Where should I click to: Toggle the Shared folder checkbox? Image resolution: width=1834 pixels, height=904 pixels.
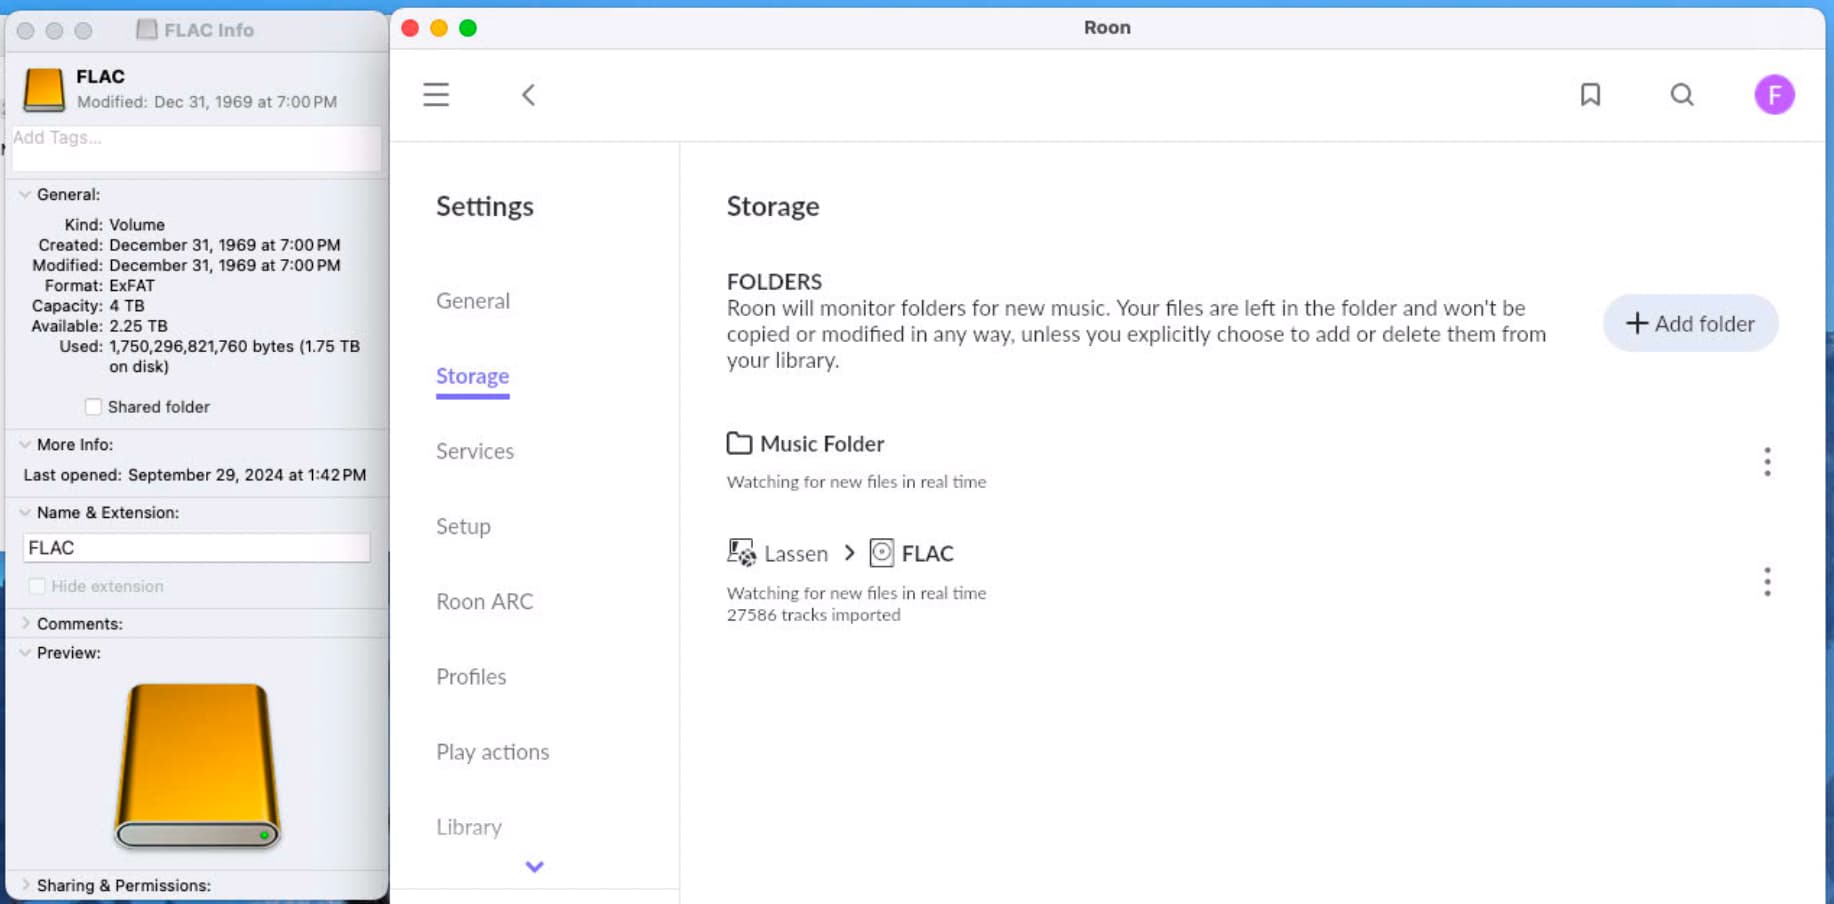93,407
